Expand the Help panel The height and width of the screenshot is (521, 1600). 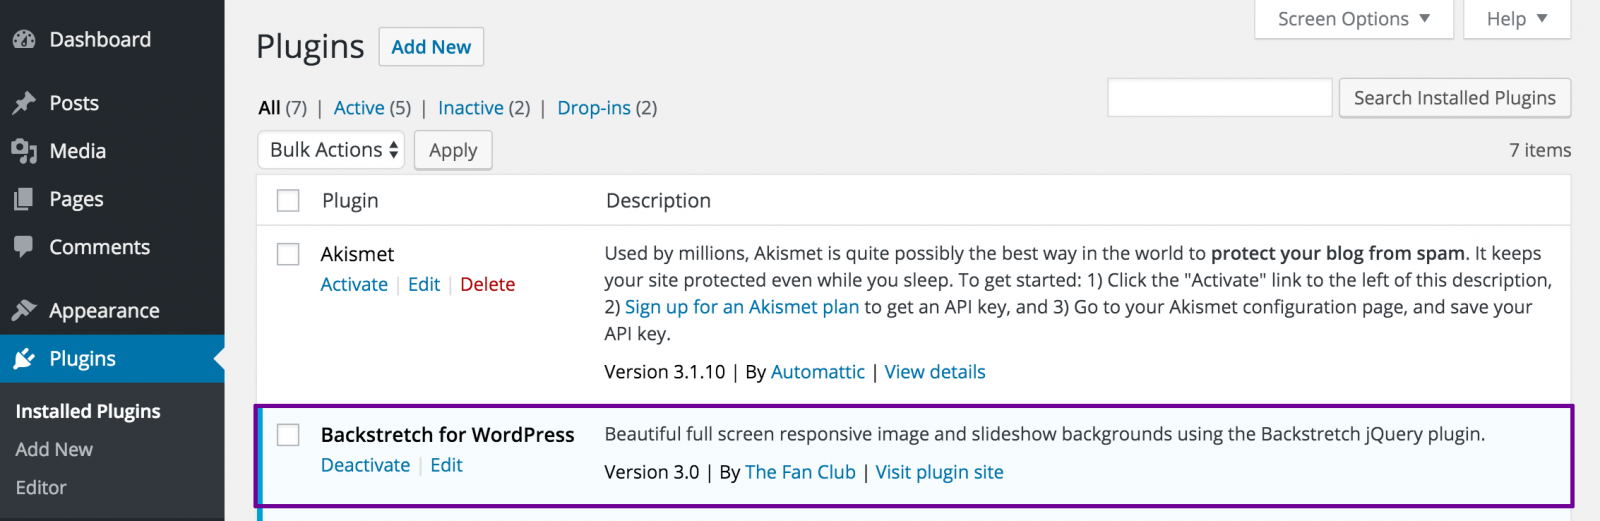tap(1517, 19)
